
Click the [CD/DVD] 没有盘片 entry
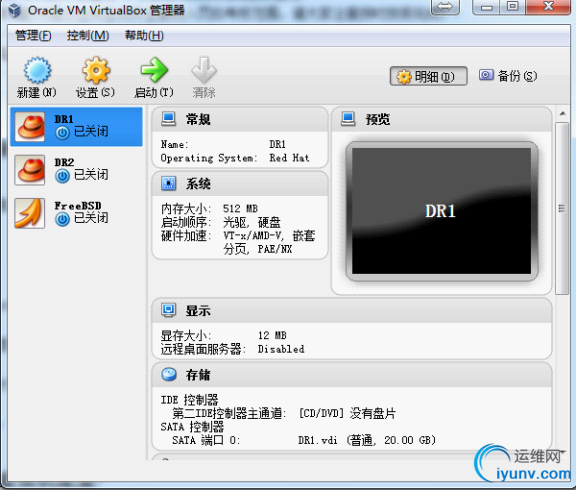coord(347,413)
